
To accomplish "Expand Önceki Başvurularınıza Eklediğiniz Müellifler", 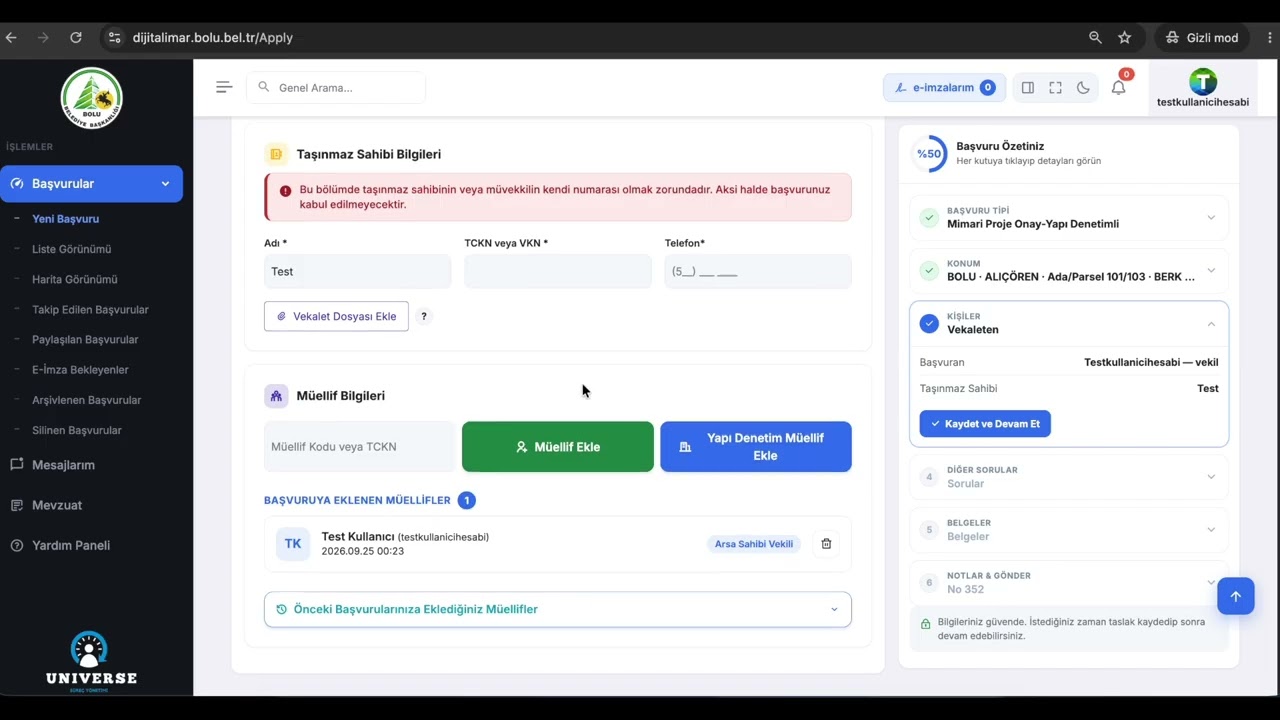I will coord(558,609).
